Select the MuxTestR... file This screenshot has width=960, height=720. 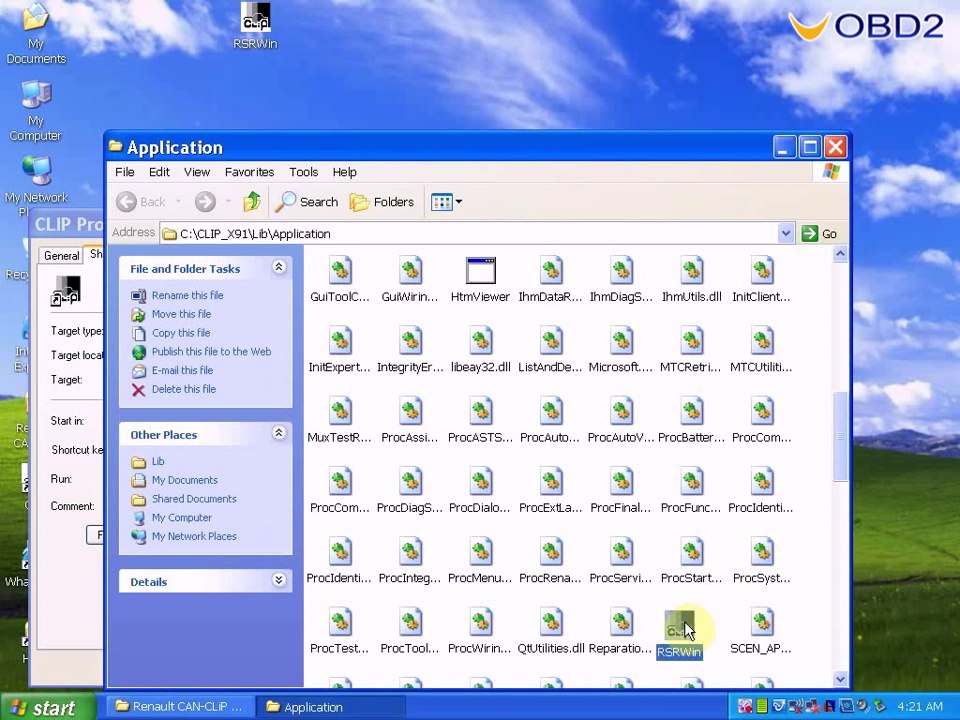(x=339, y=421)
